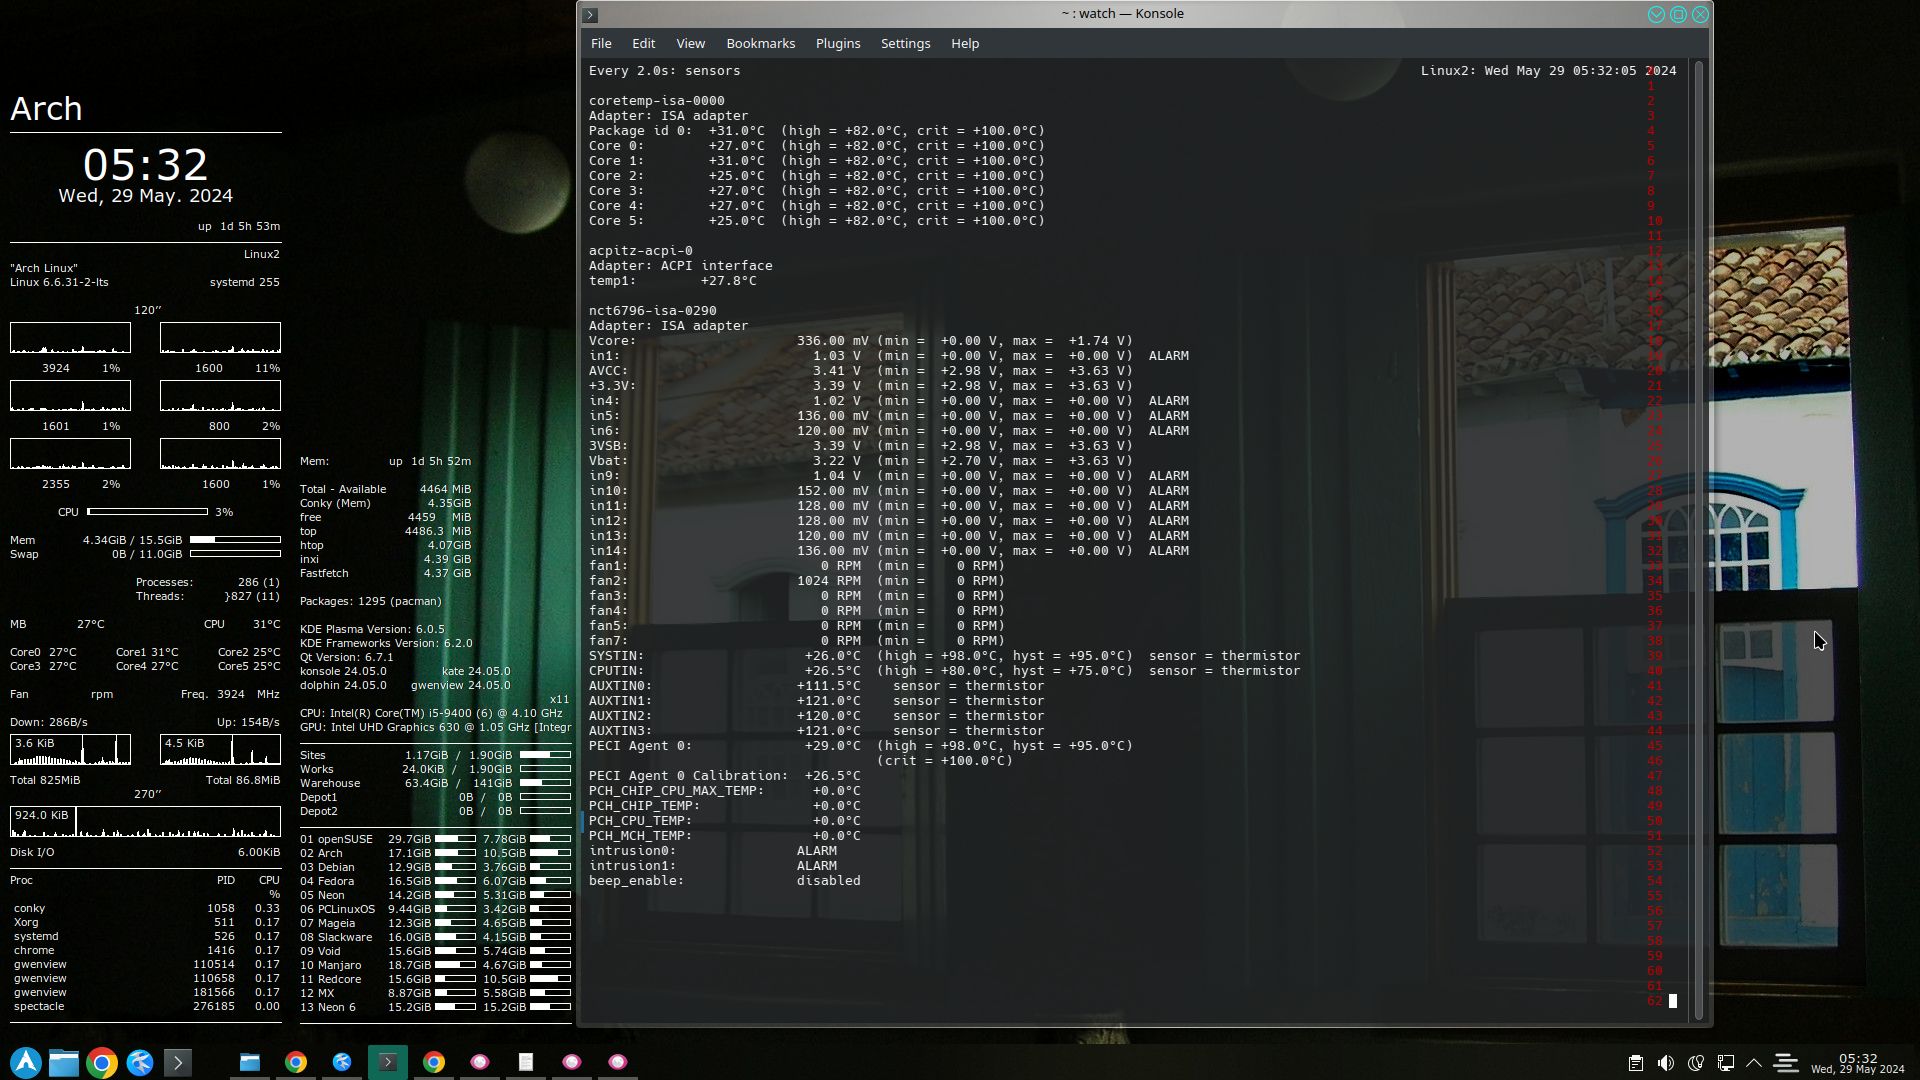Switch to the Gwenview task beside the Chrome task
Image resolution: width=1920 pixels, height=1080 pixels.
click(x=480, y=1062)
